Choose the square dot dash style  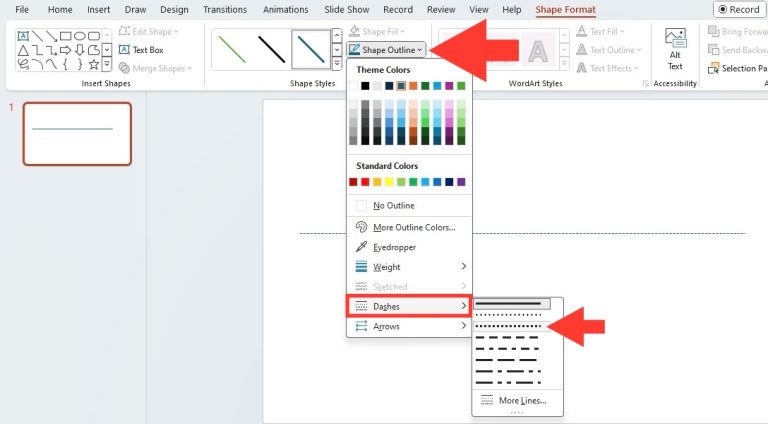click(x=512, y=326)
